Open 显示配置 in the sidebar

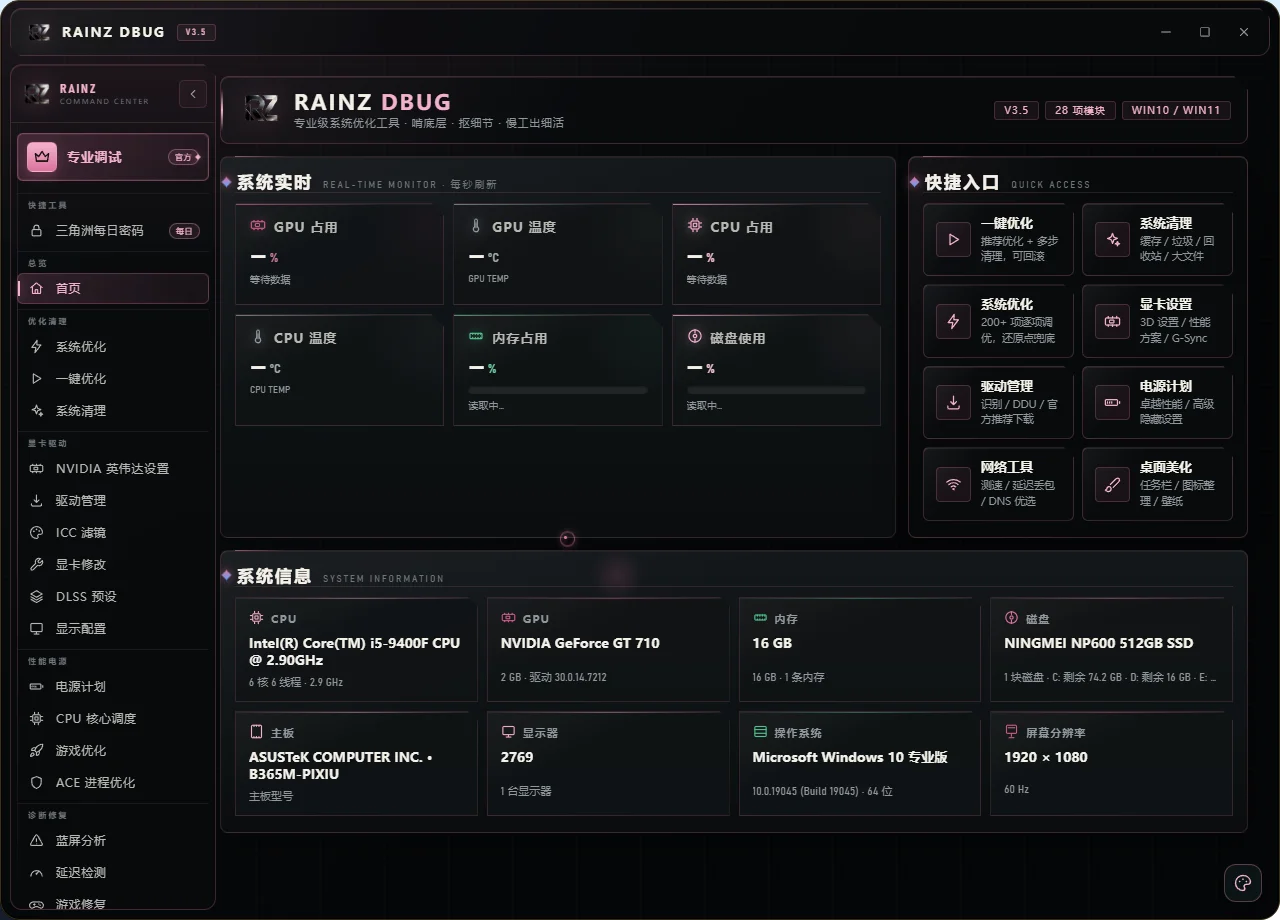pos(113,628)
